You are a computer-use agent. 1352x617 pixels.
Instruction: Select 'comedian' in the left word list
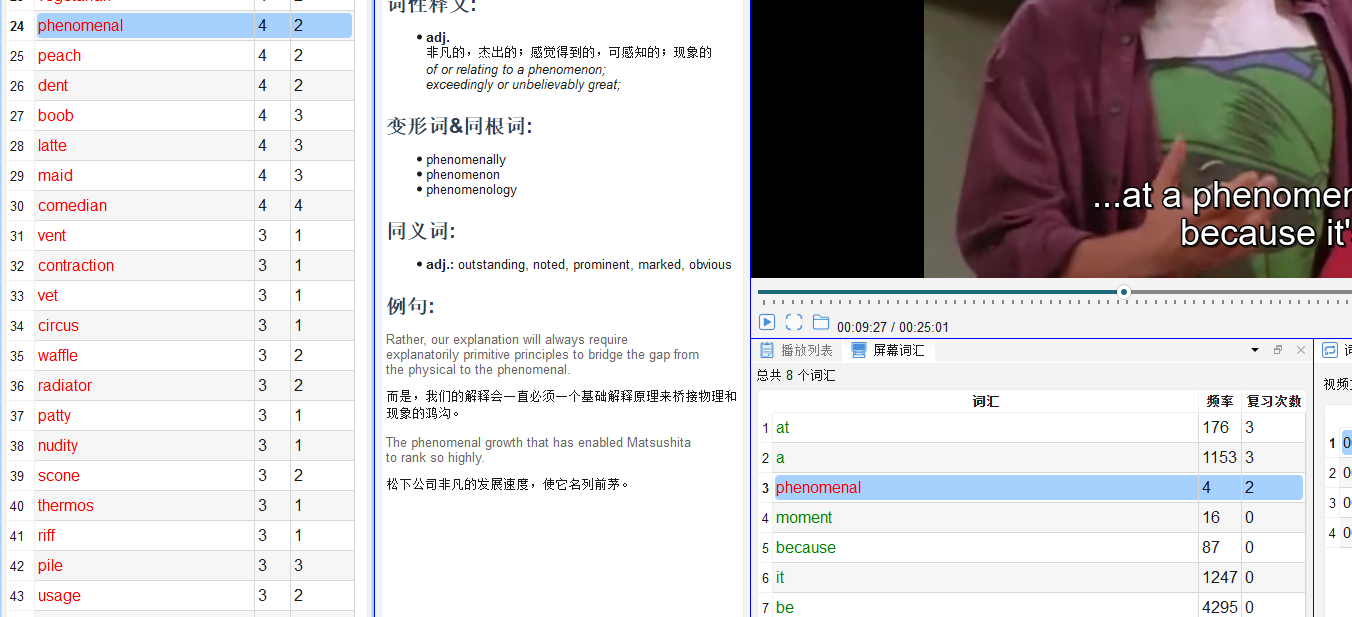(x=72, y=205)
